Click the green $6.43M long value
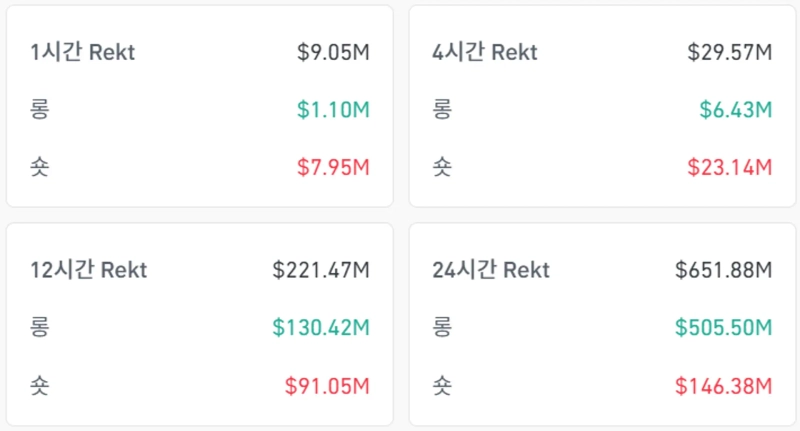 point(735,109)
